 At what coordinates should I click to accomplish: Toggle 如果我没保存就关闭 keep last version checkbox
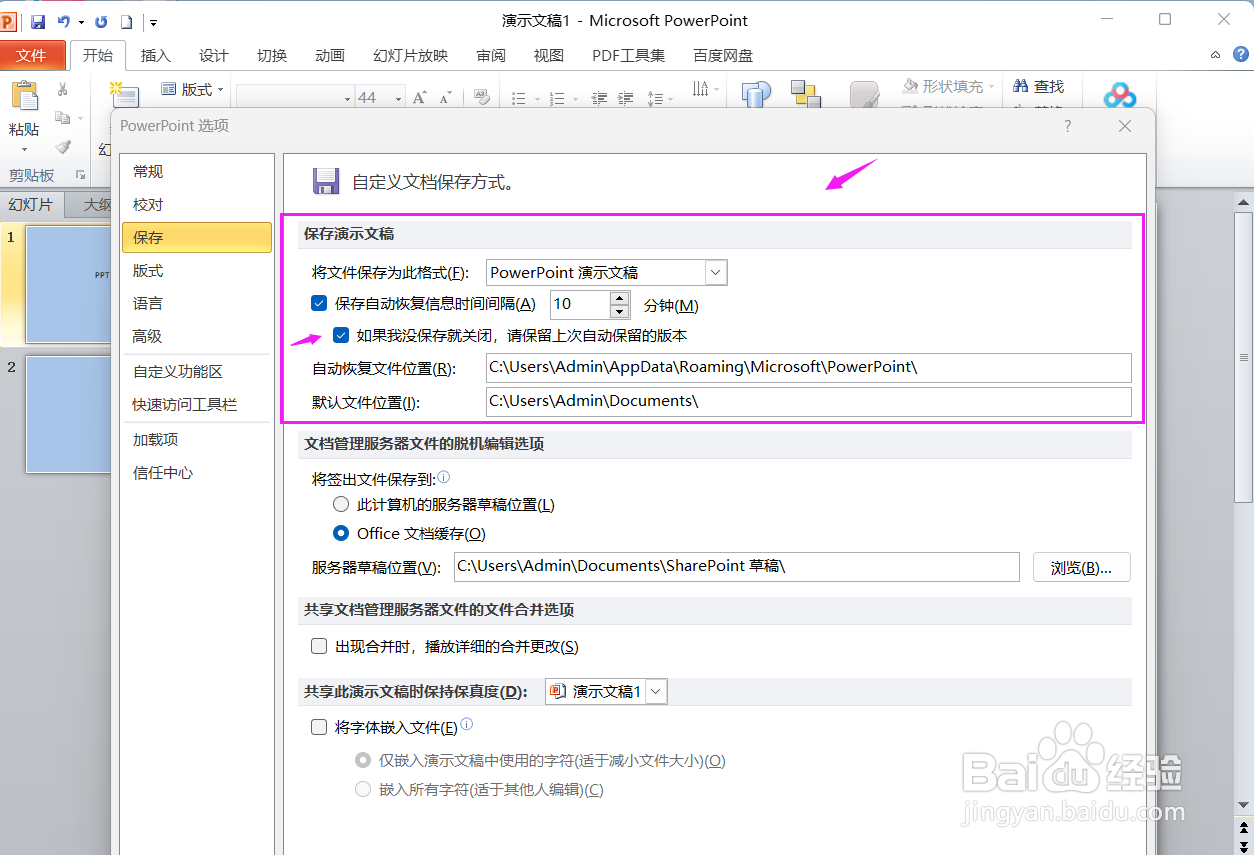coord(342,336)
